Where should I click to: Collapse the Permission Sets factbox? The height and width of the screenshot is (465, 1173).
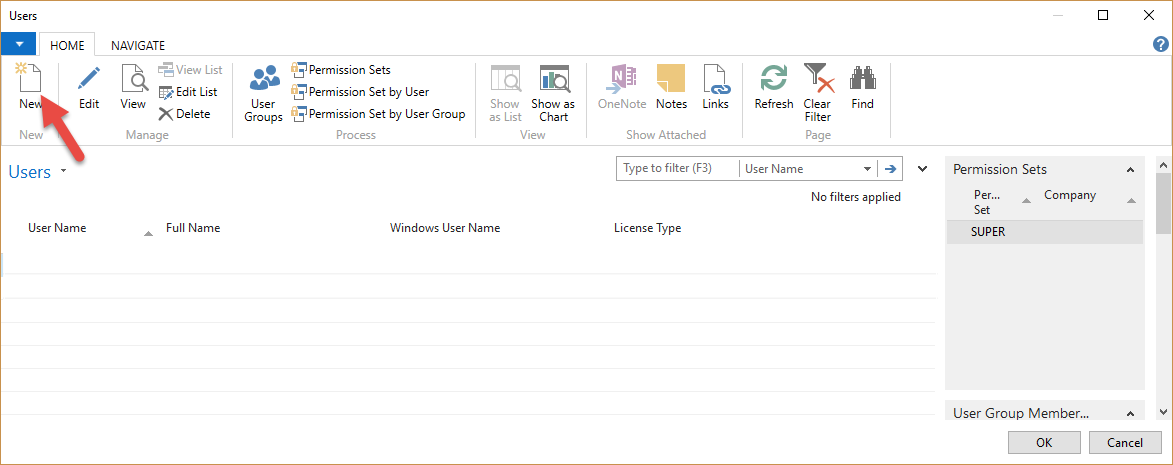point(1131,170)
